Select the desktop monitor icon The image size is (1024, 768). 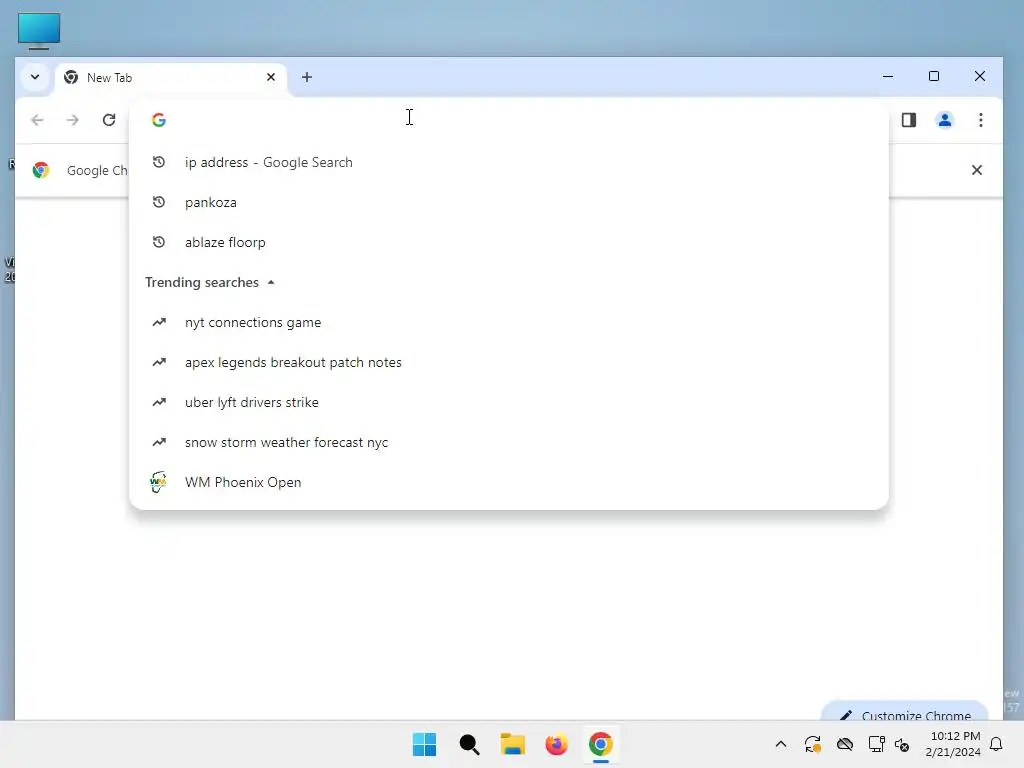[x=39, y=31]
